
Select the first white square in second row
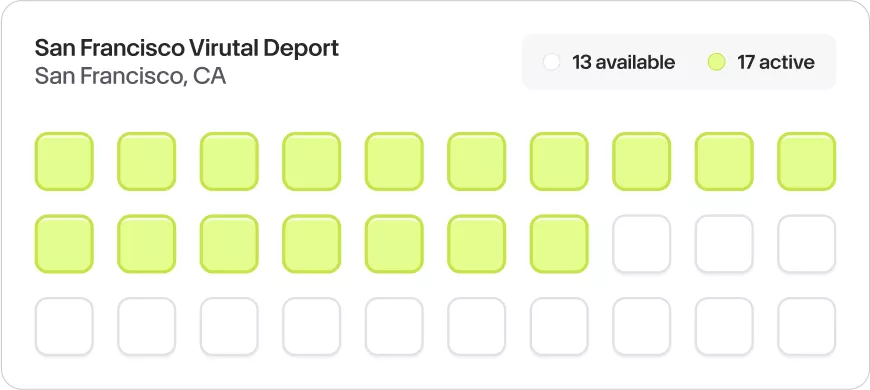[641, 244]
